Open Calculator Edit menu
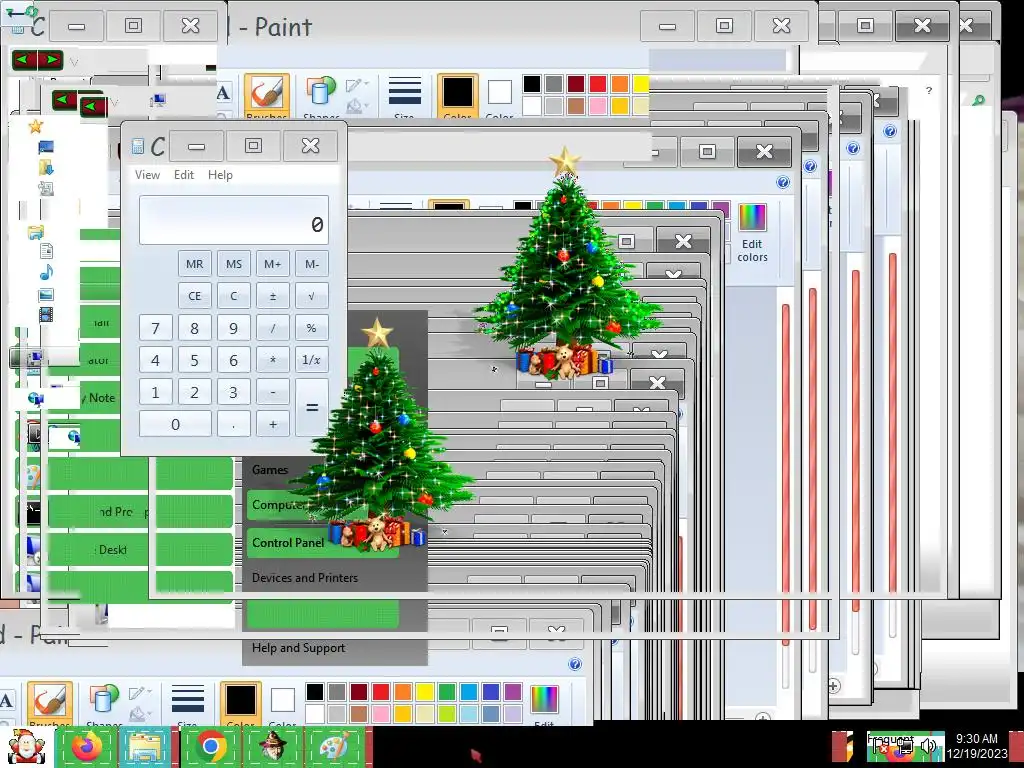The height and width of the screenshot is (768, 1024). (184, 175)
